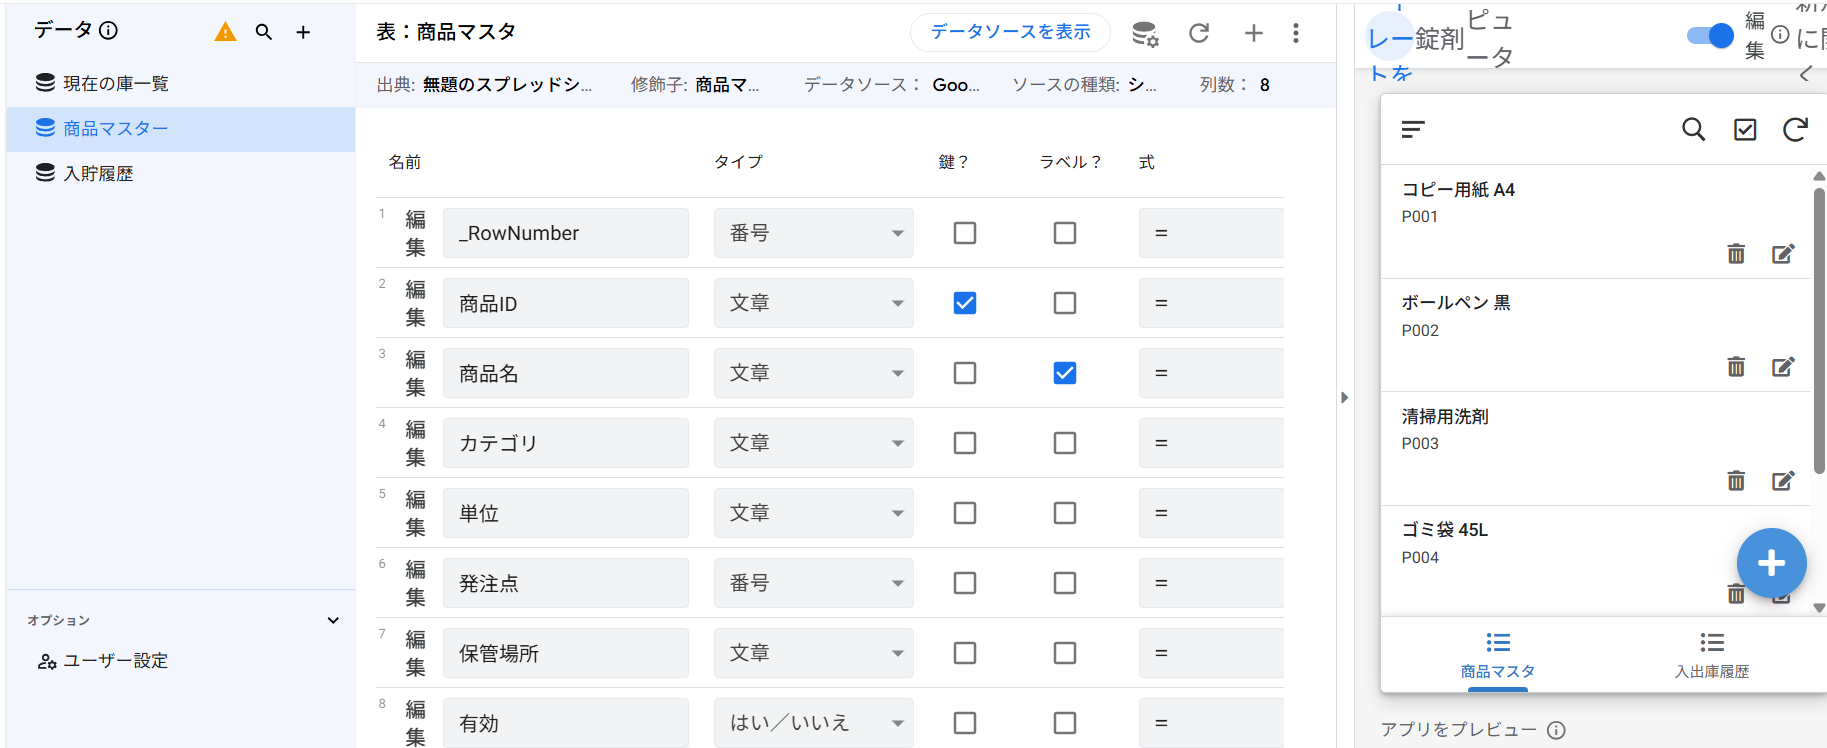Screen dimensions: 1827x748
Task: Sync the preview app with refresh icon
Action: click(1795, 129)
